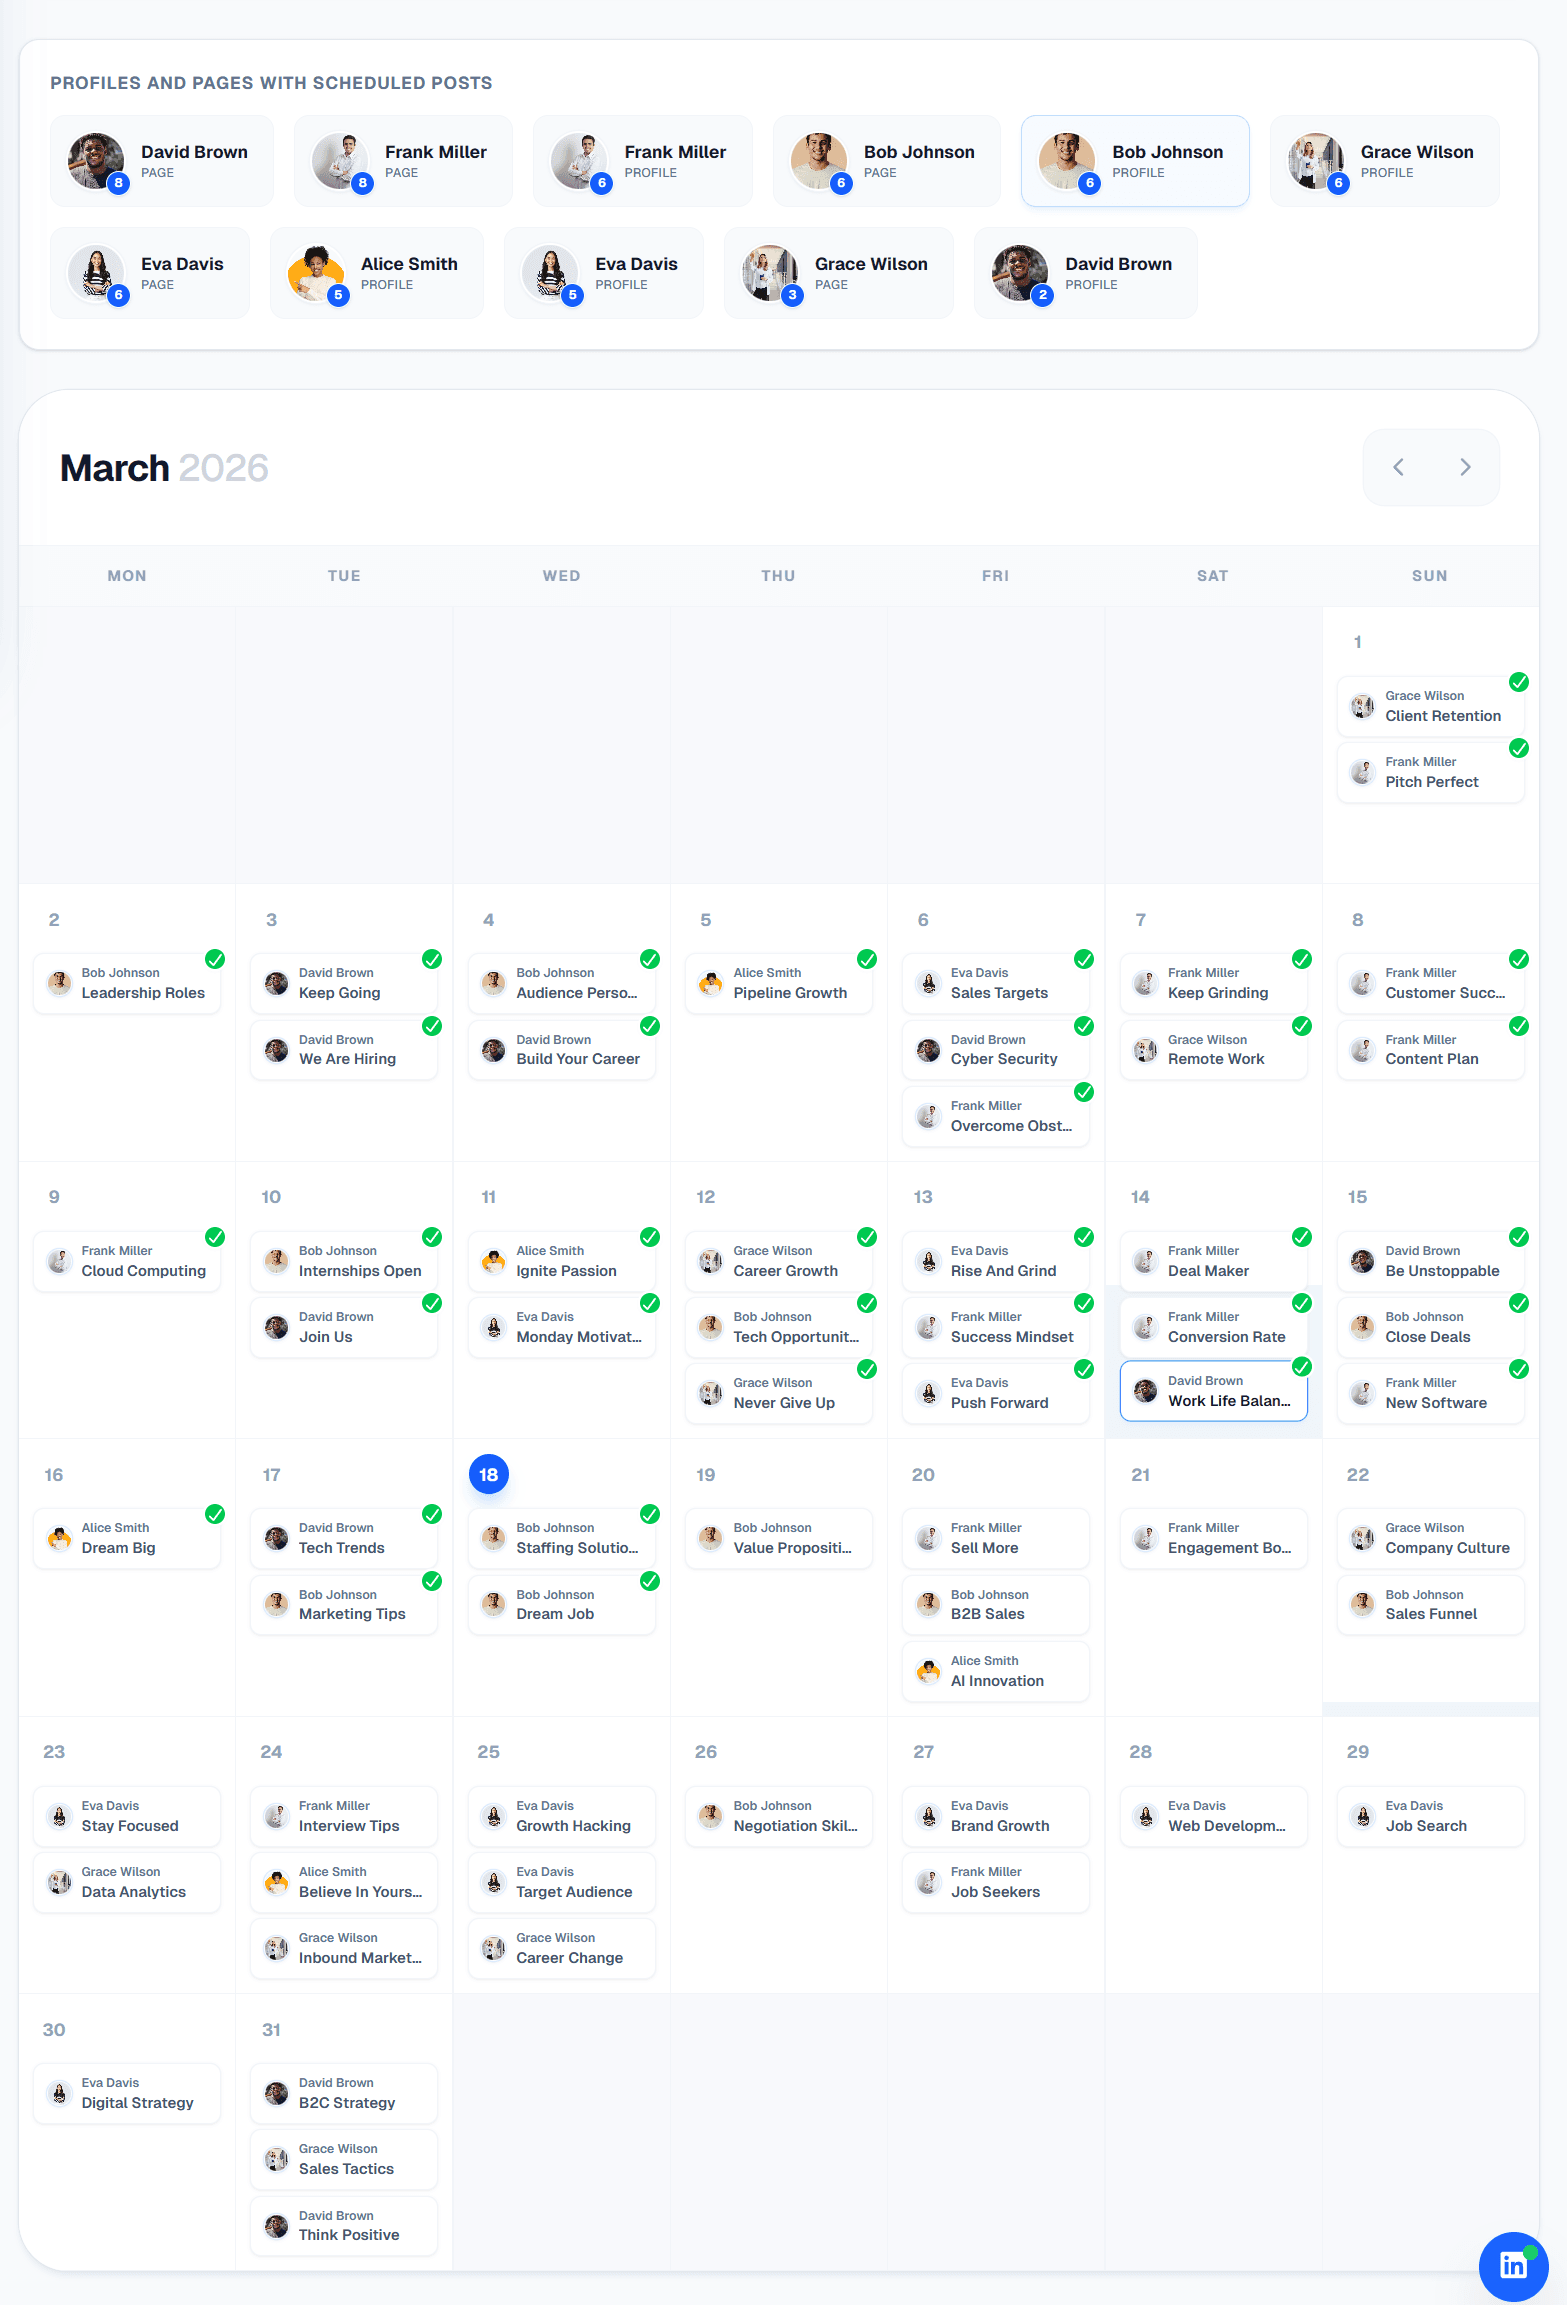Open the Negotiation Skills post
The width and height of the screenshot is (1567, 2305).
click(x=779, y=1816)
